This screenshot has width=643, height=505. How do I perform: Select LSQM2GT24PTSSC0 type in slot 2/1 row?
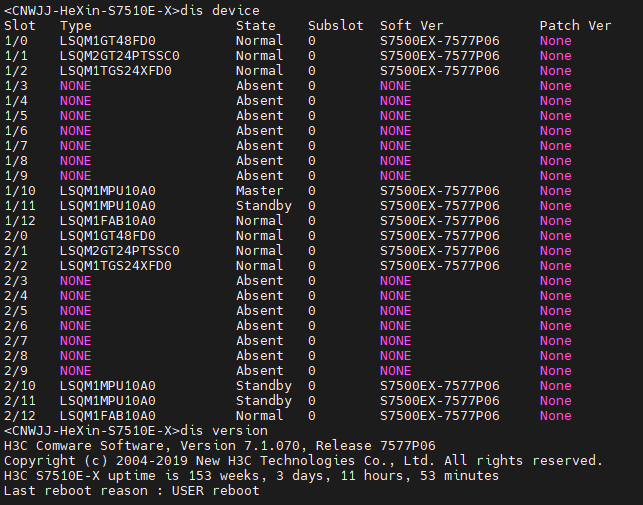pyautogui.click(x=120, y=251)
